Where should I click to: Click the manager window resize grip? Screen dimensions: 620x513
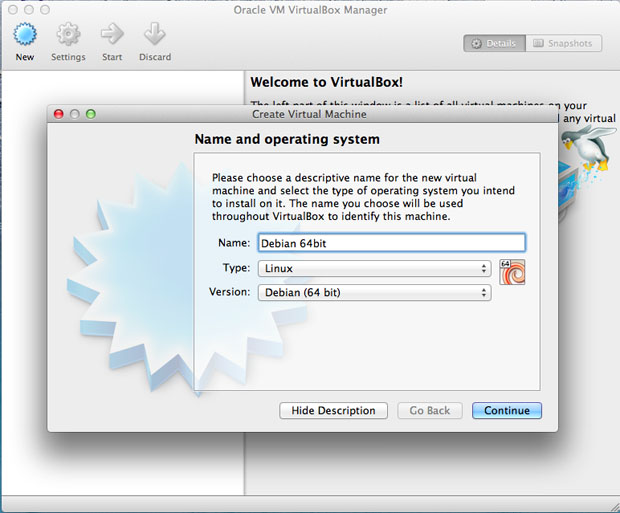pyautogui.click(x=614, y=507)
